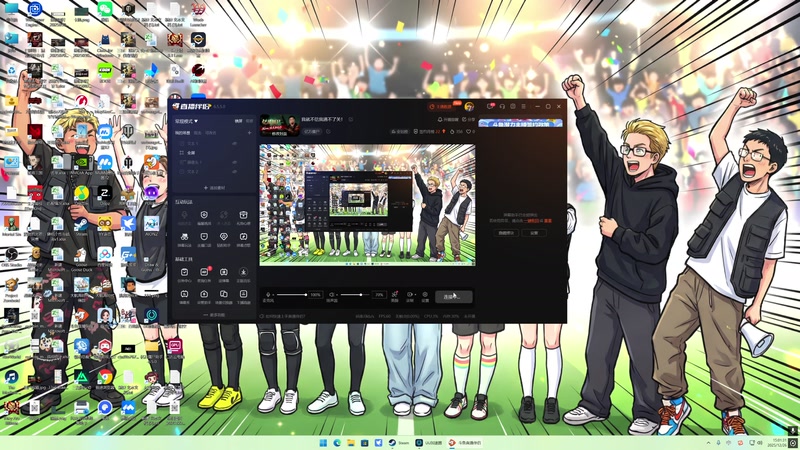This screenshot has height=450, width=800.
Task: Select the third scene tab in row
Action: [211, 133]
